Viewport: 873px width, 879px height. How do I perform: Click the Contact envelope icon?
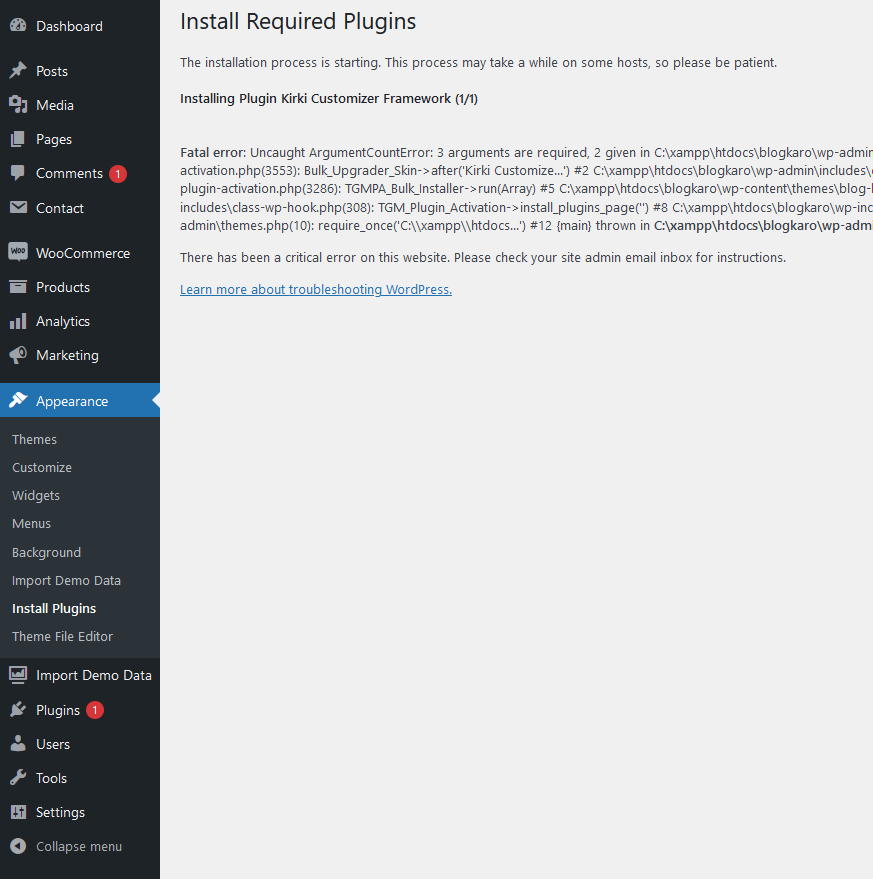(18, 208)
